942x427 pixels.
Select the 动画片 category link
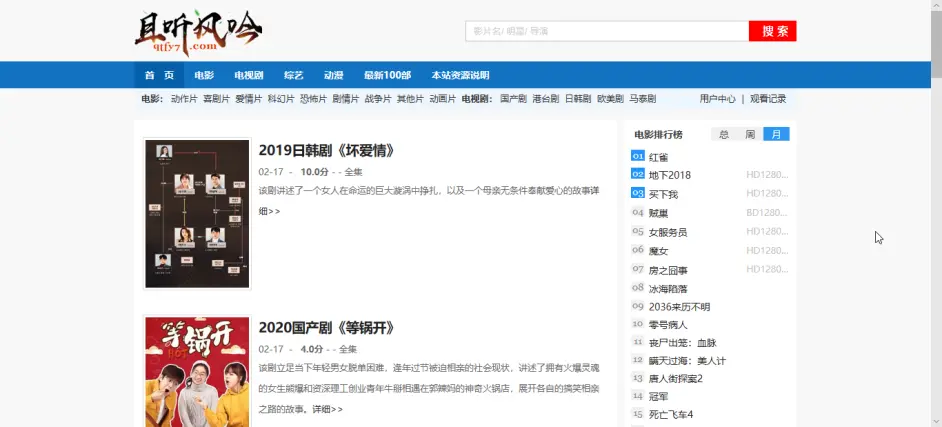tap(443, 99)
